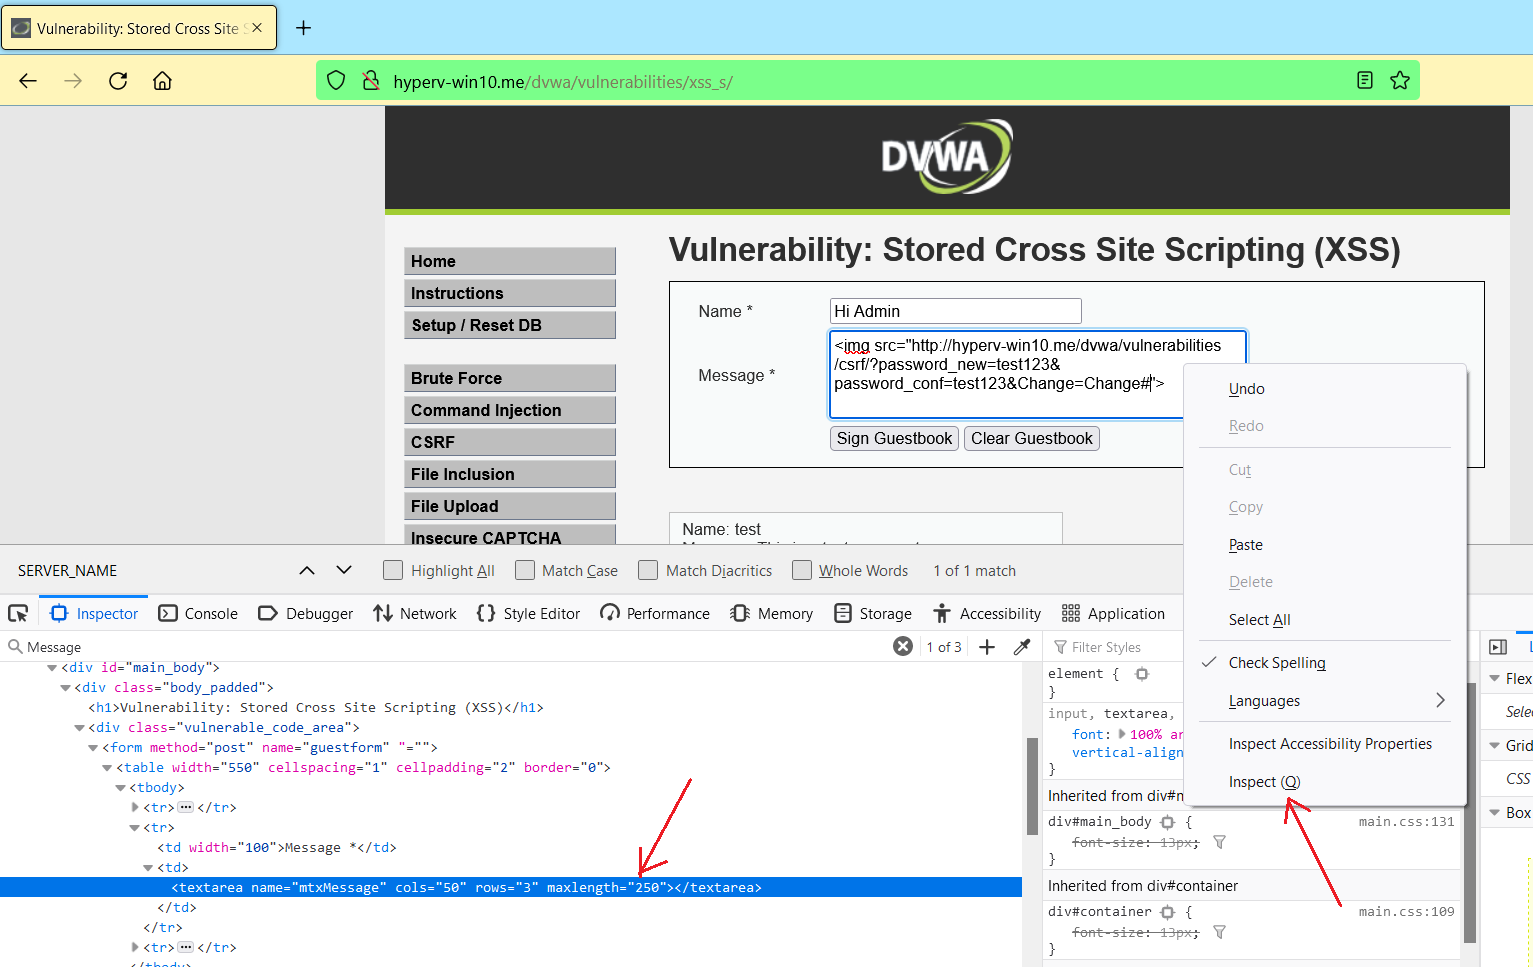Enable the Highlight All checkbox
This screenshot has width=1533, height=967.
[393, 570]
